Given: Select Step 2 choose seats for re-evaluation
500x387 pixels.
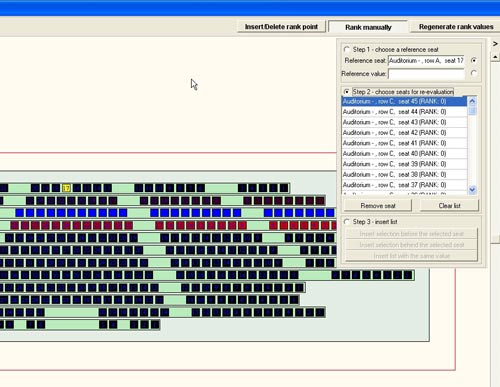Looking at the screenshot, I should pyautogui.click(x=347, y=92).
